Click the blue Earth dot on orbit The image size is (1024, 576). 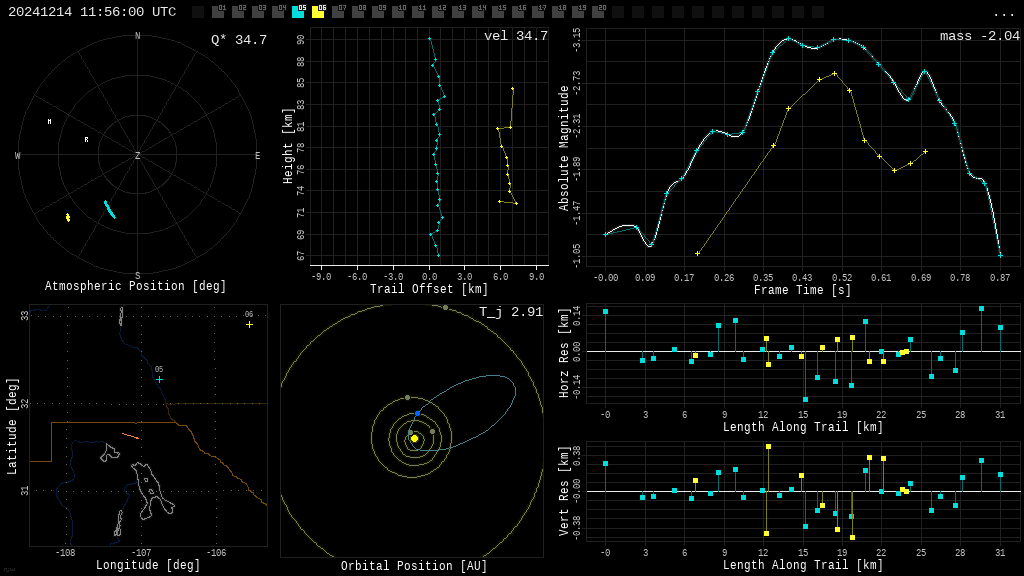(417, 413)
